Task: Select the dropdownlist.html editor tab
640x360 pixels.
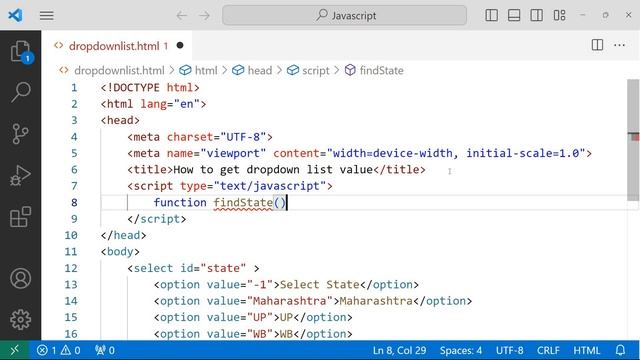Action: [116, 46]
